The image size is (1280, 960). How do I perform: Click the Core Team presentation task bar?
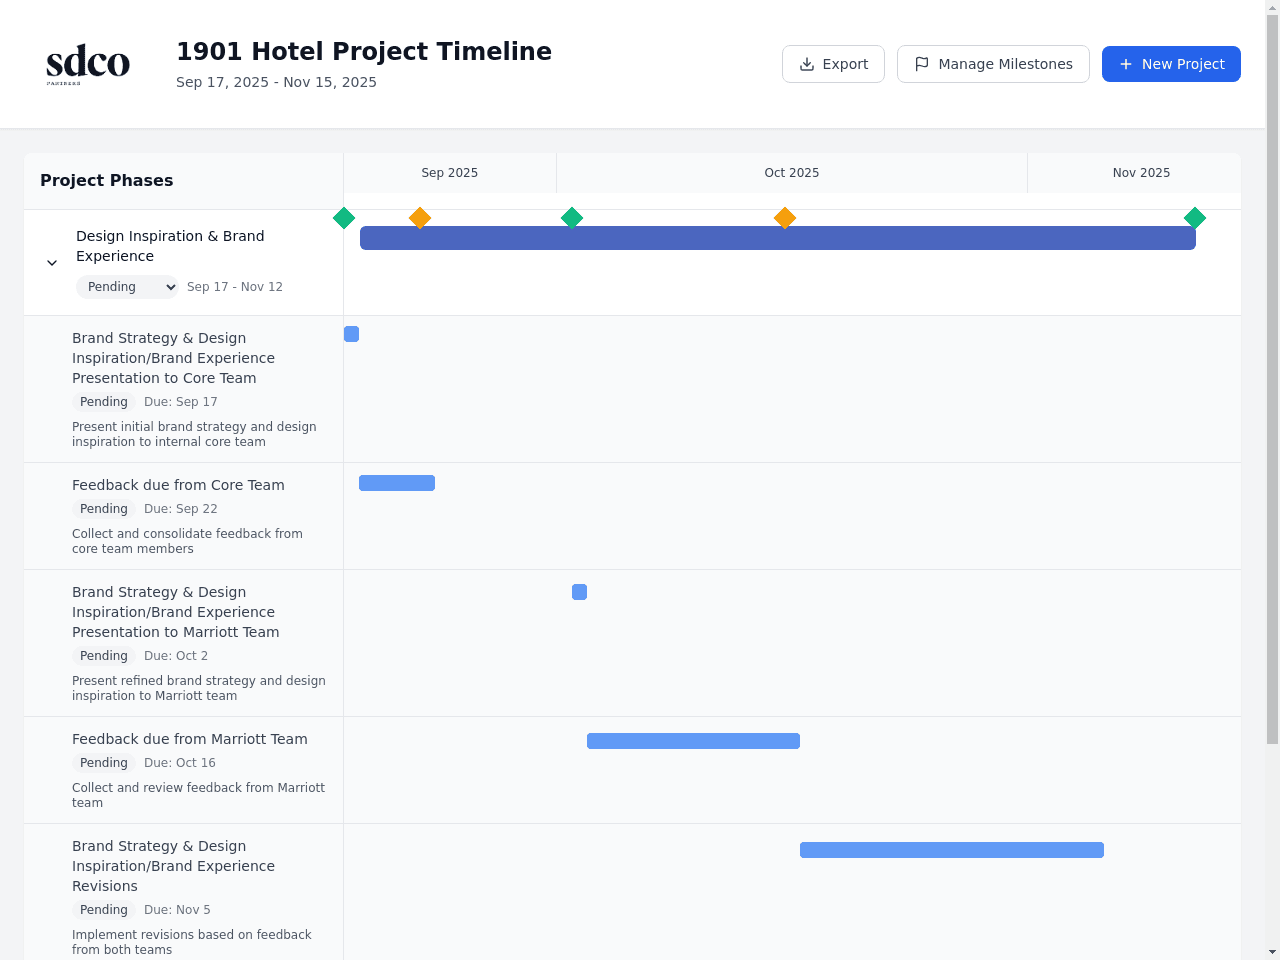coord(351,334)
